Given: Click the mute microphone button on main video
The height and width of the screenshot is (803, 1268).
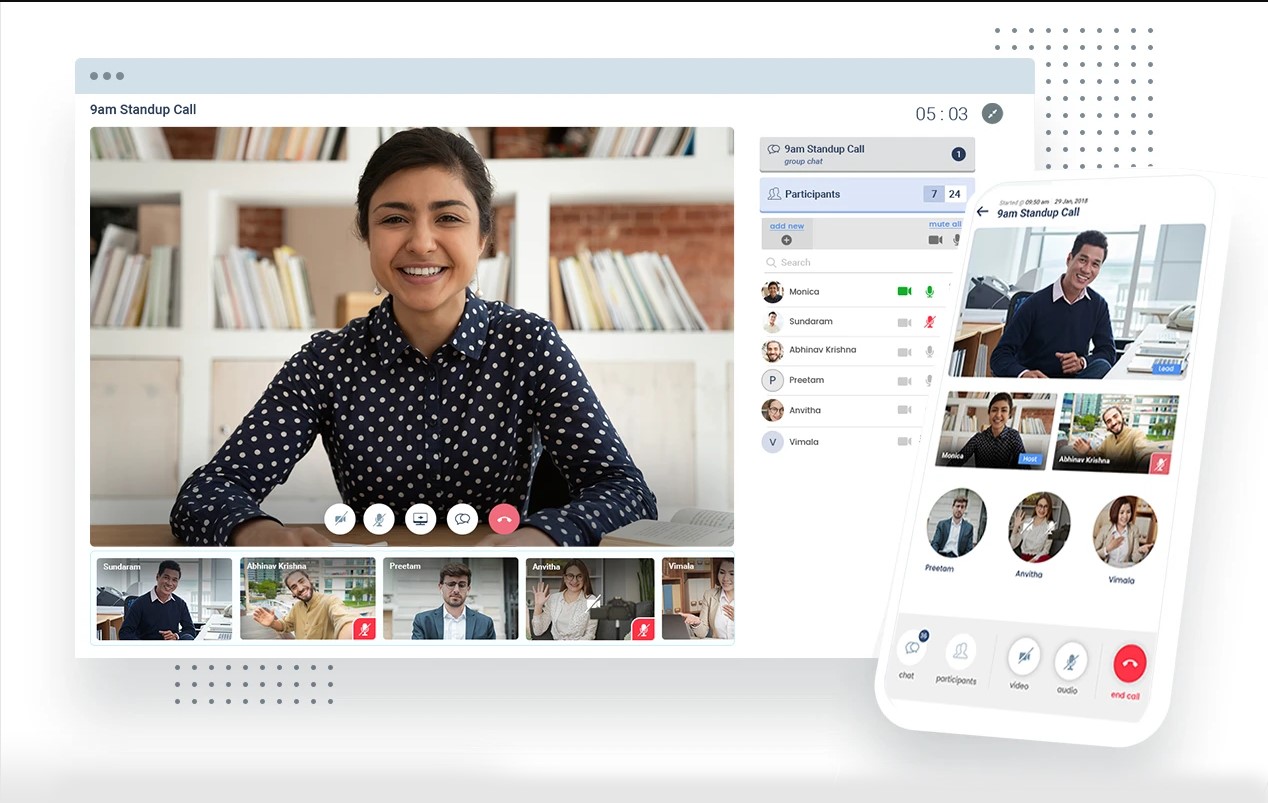Looking at the screenshot, I should pyautogui.click(x=379, y=519).
